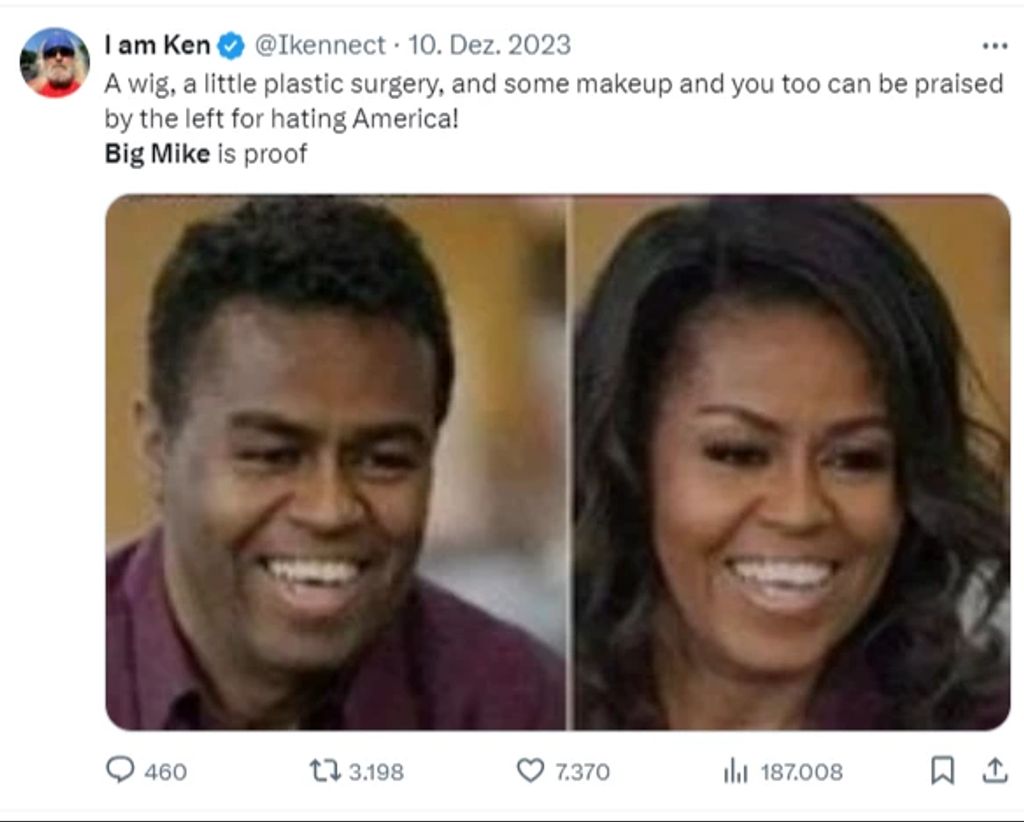Screen dimensions: 1024x822
Task: Click the 7.370 likes count
Action: coord(582,771)
